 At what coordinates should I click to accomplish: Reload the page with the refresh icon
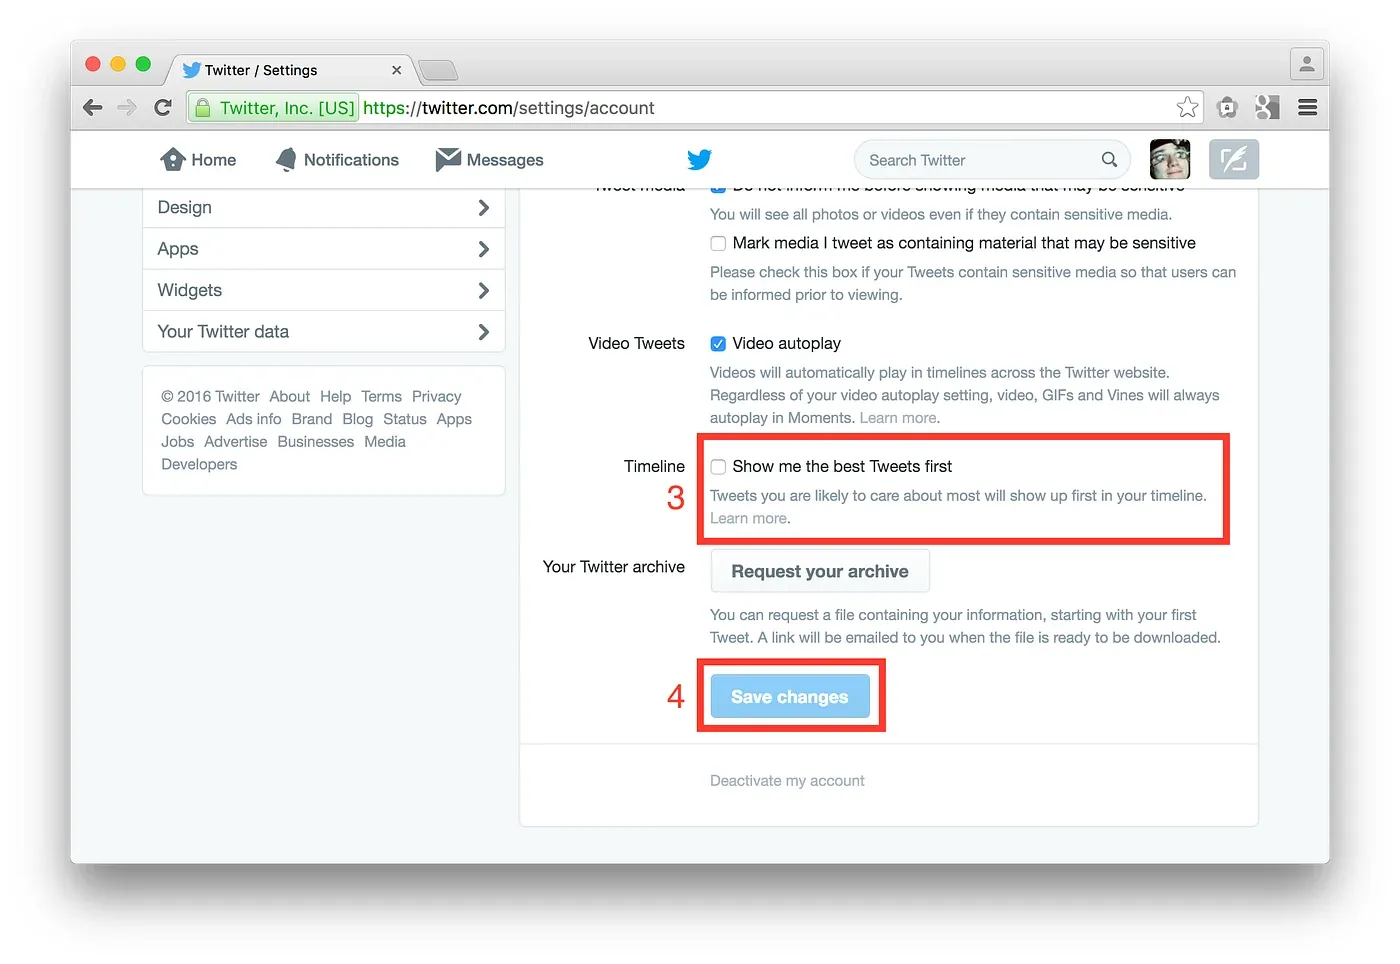[x=162, y=107]
